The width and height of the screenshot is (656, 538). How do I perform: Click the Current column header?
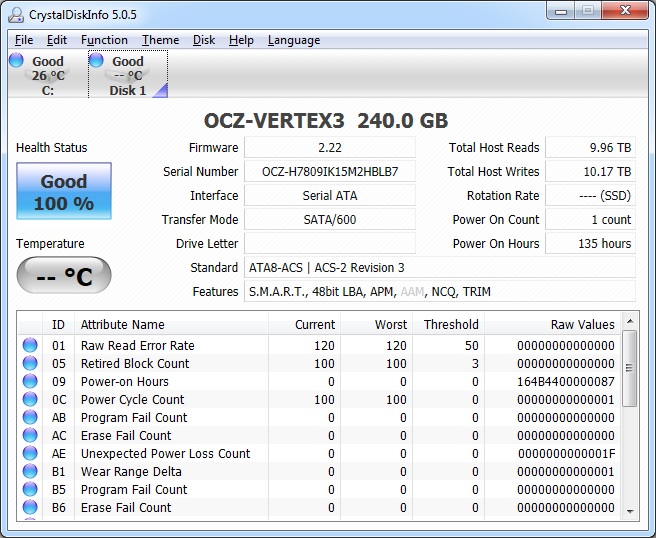click(305, 325)
